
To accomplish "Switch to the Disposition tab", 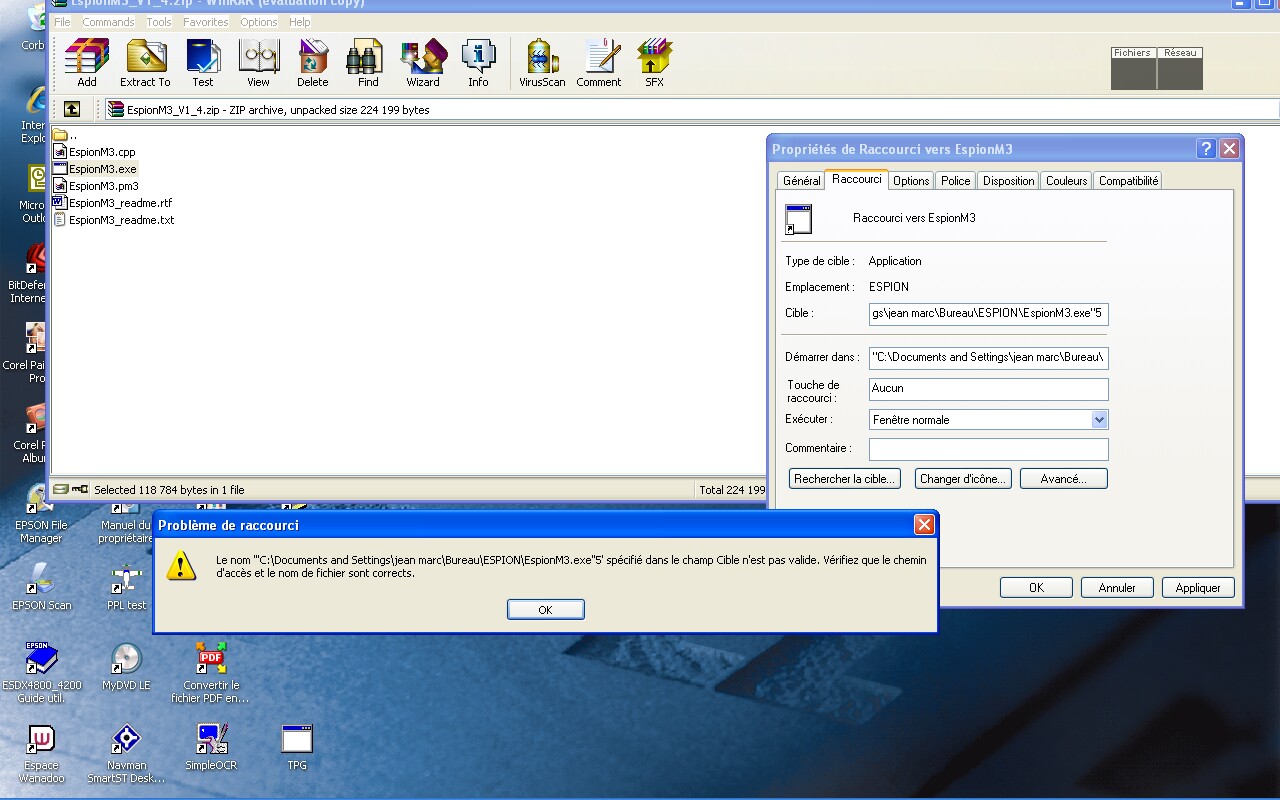I will point(1008,181).
